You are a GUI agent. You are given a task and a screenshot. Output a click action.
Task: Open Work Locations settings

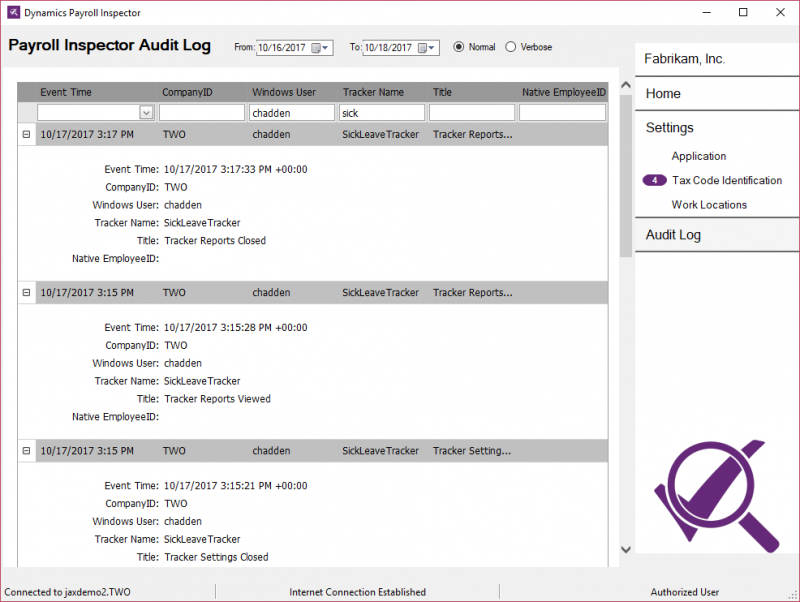click(x=709, y=205)
